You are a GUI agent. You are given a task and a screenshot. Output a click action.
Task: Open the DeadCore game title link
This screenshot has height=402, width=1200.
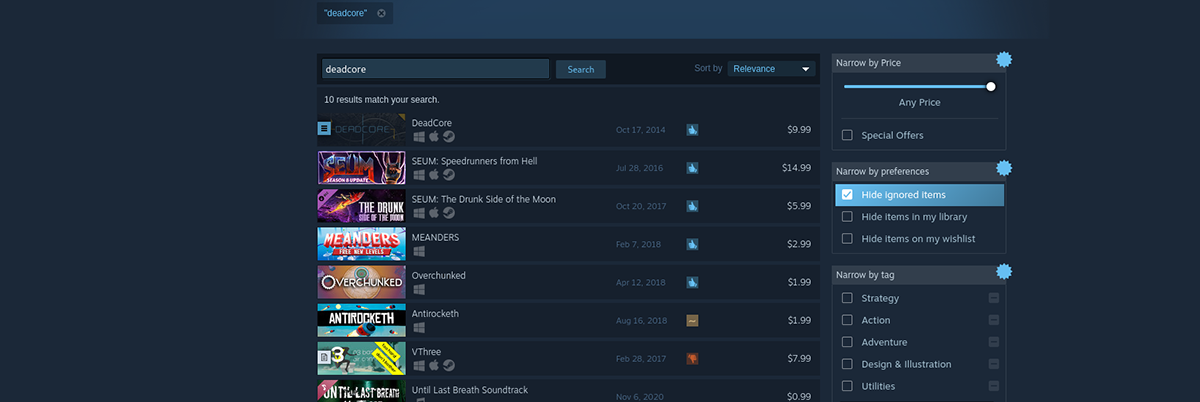433,123
